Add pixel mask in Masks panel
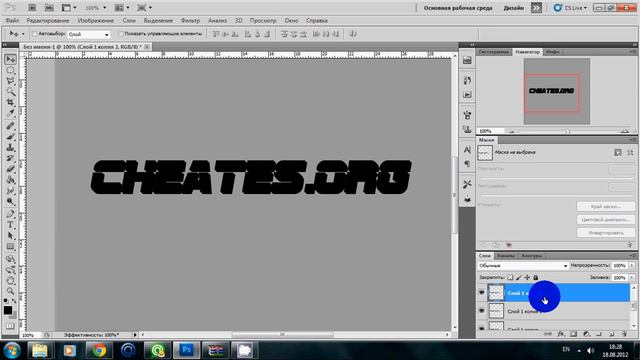Viewport: 640px width, 360px height. [x=618, y=152]
